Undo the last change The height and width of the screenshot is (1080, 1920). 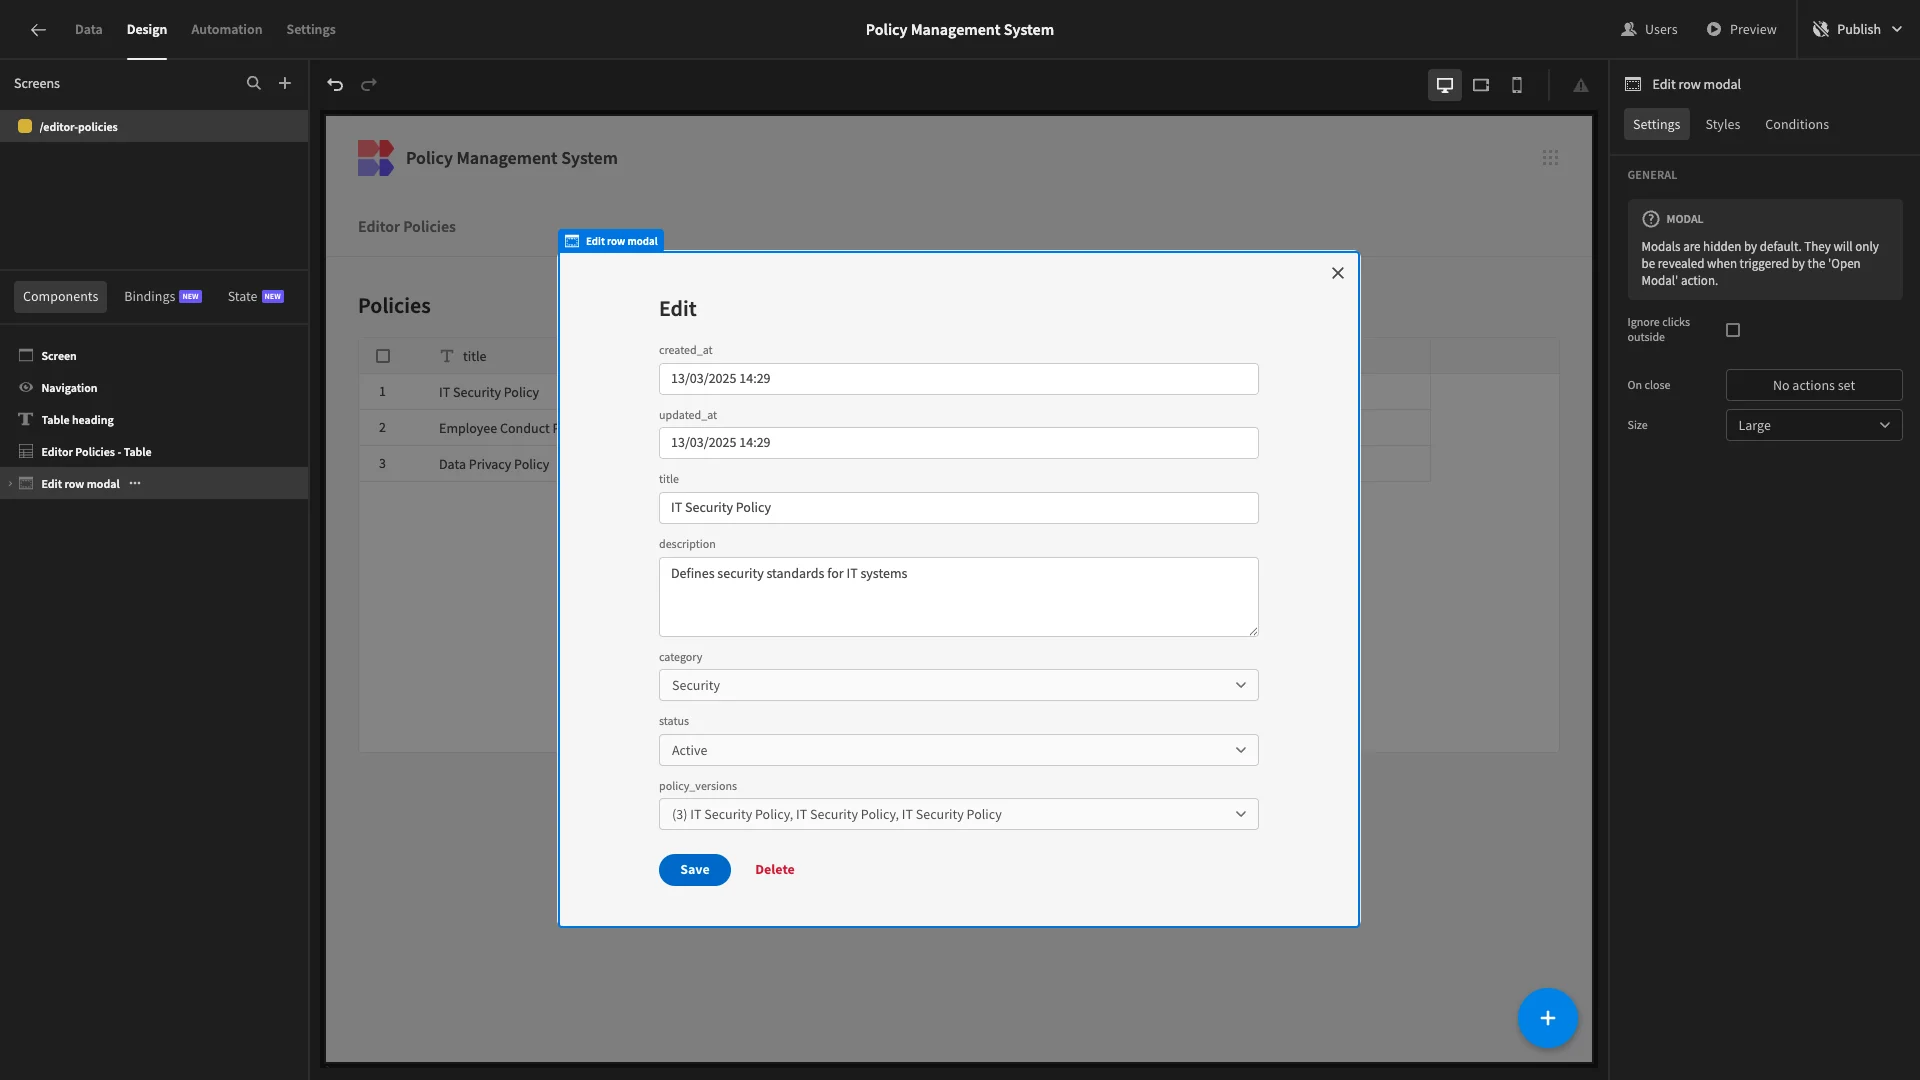point(335,85)
